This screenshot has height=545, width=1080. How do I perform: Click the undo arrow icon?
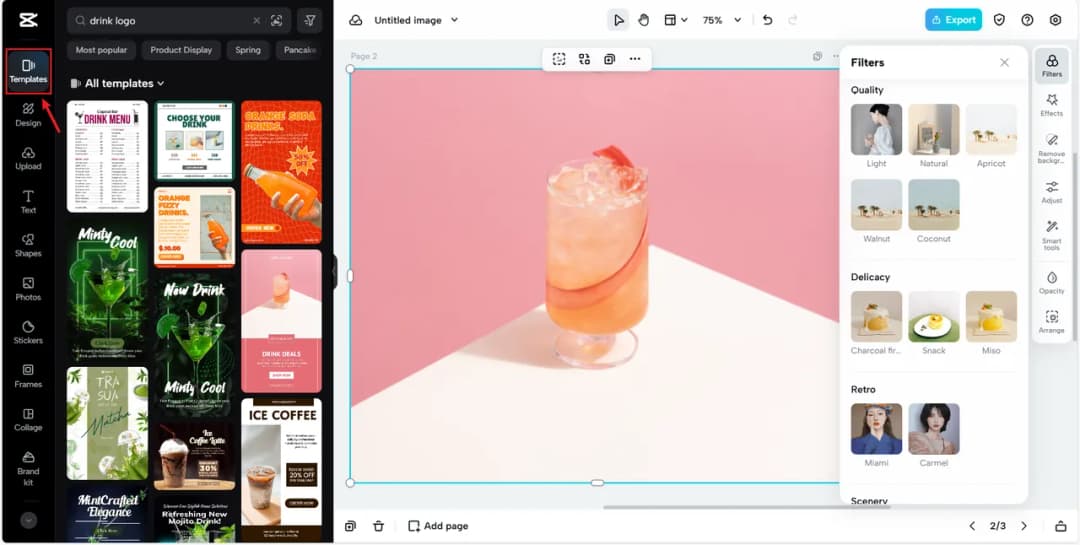[767, 20]
